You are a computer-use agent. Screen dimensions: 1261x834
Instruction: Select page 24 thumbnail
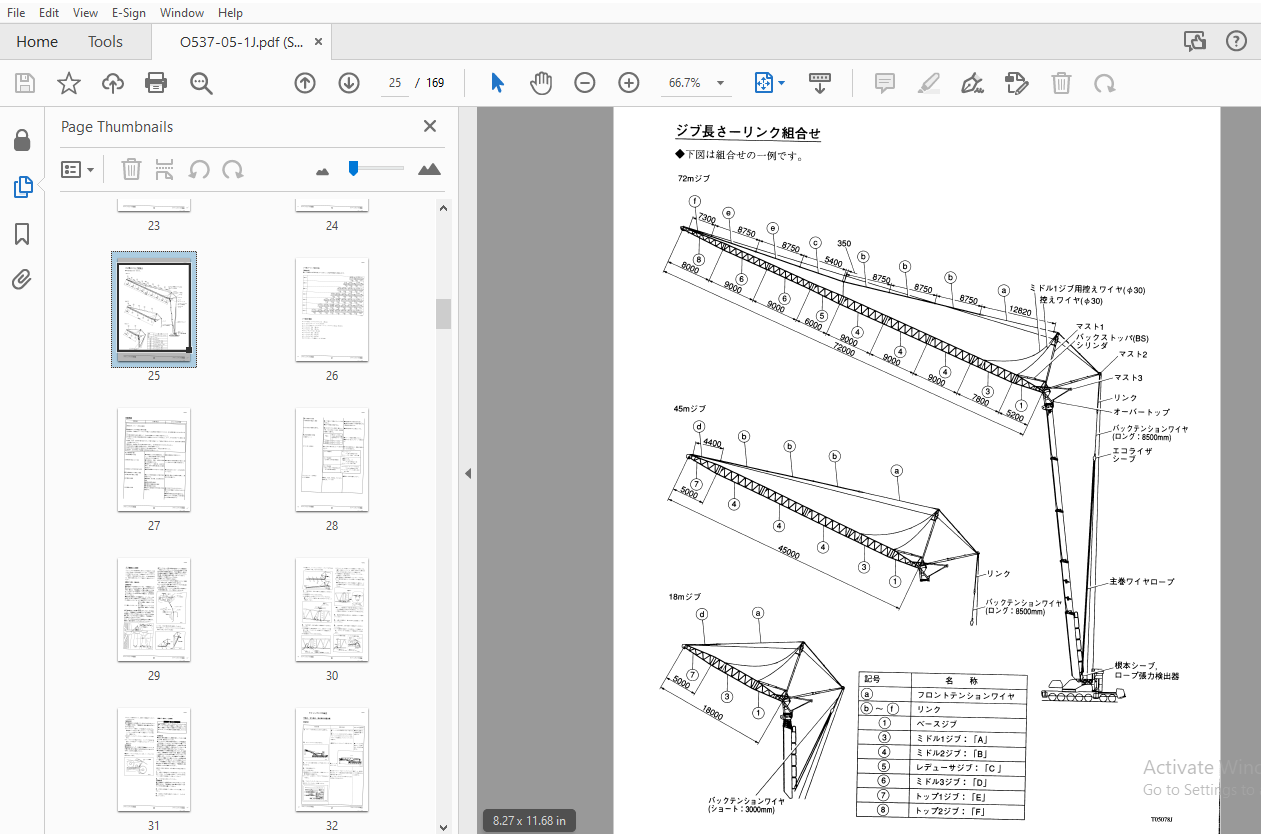tap(332, 205)
